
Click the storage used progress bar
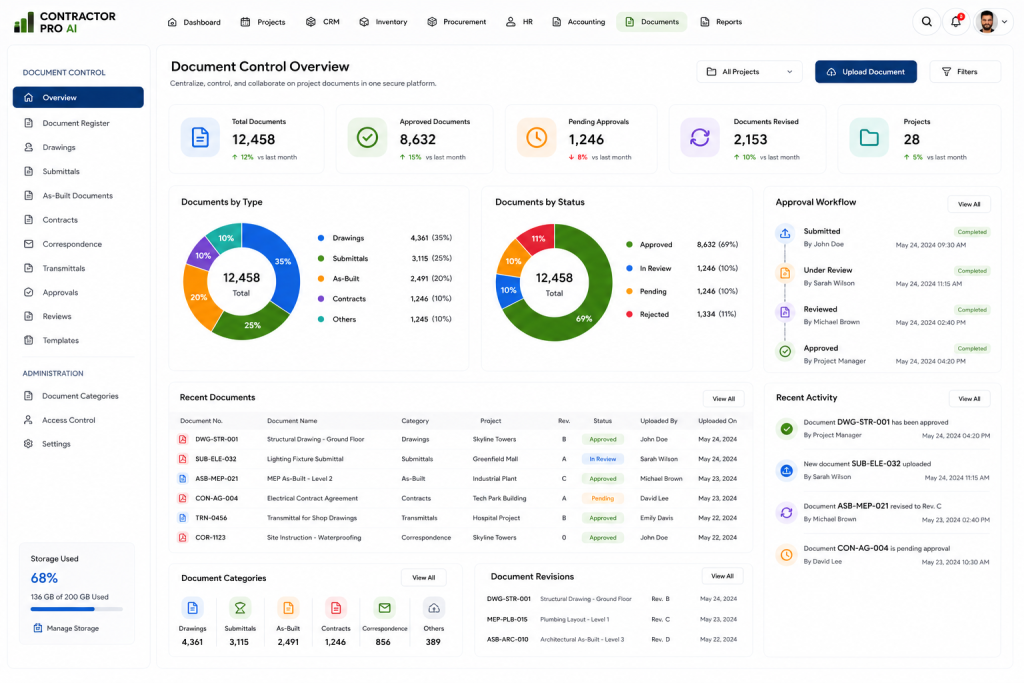[x=76, y=609]
